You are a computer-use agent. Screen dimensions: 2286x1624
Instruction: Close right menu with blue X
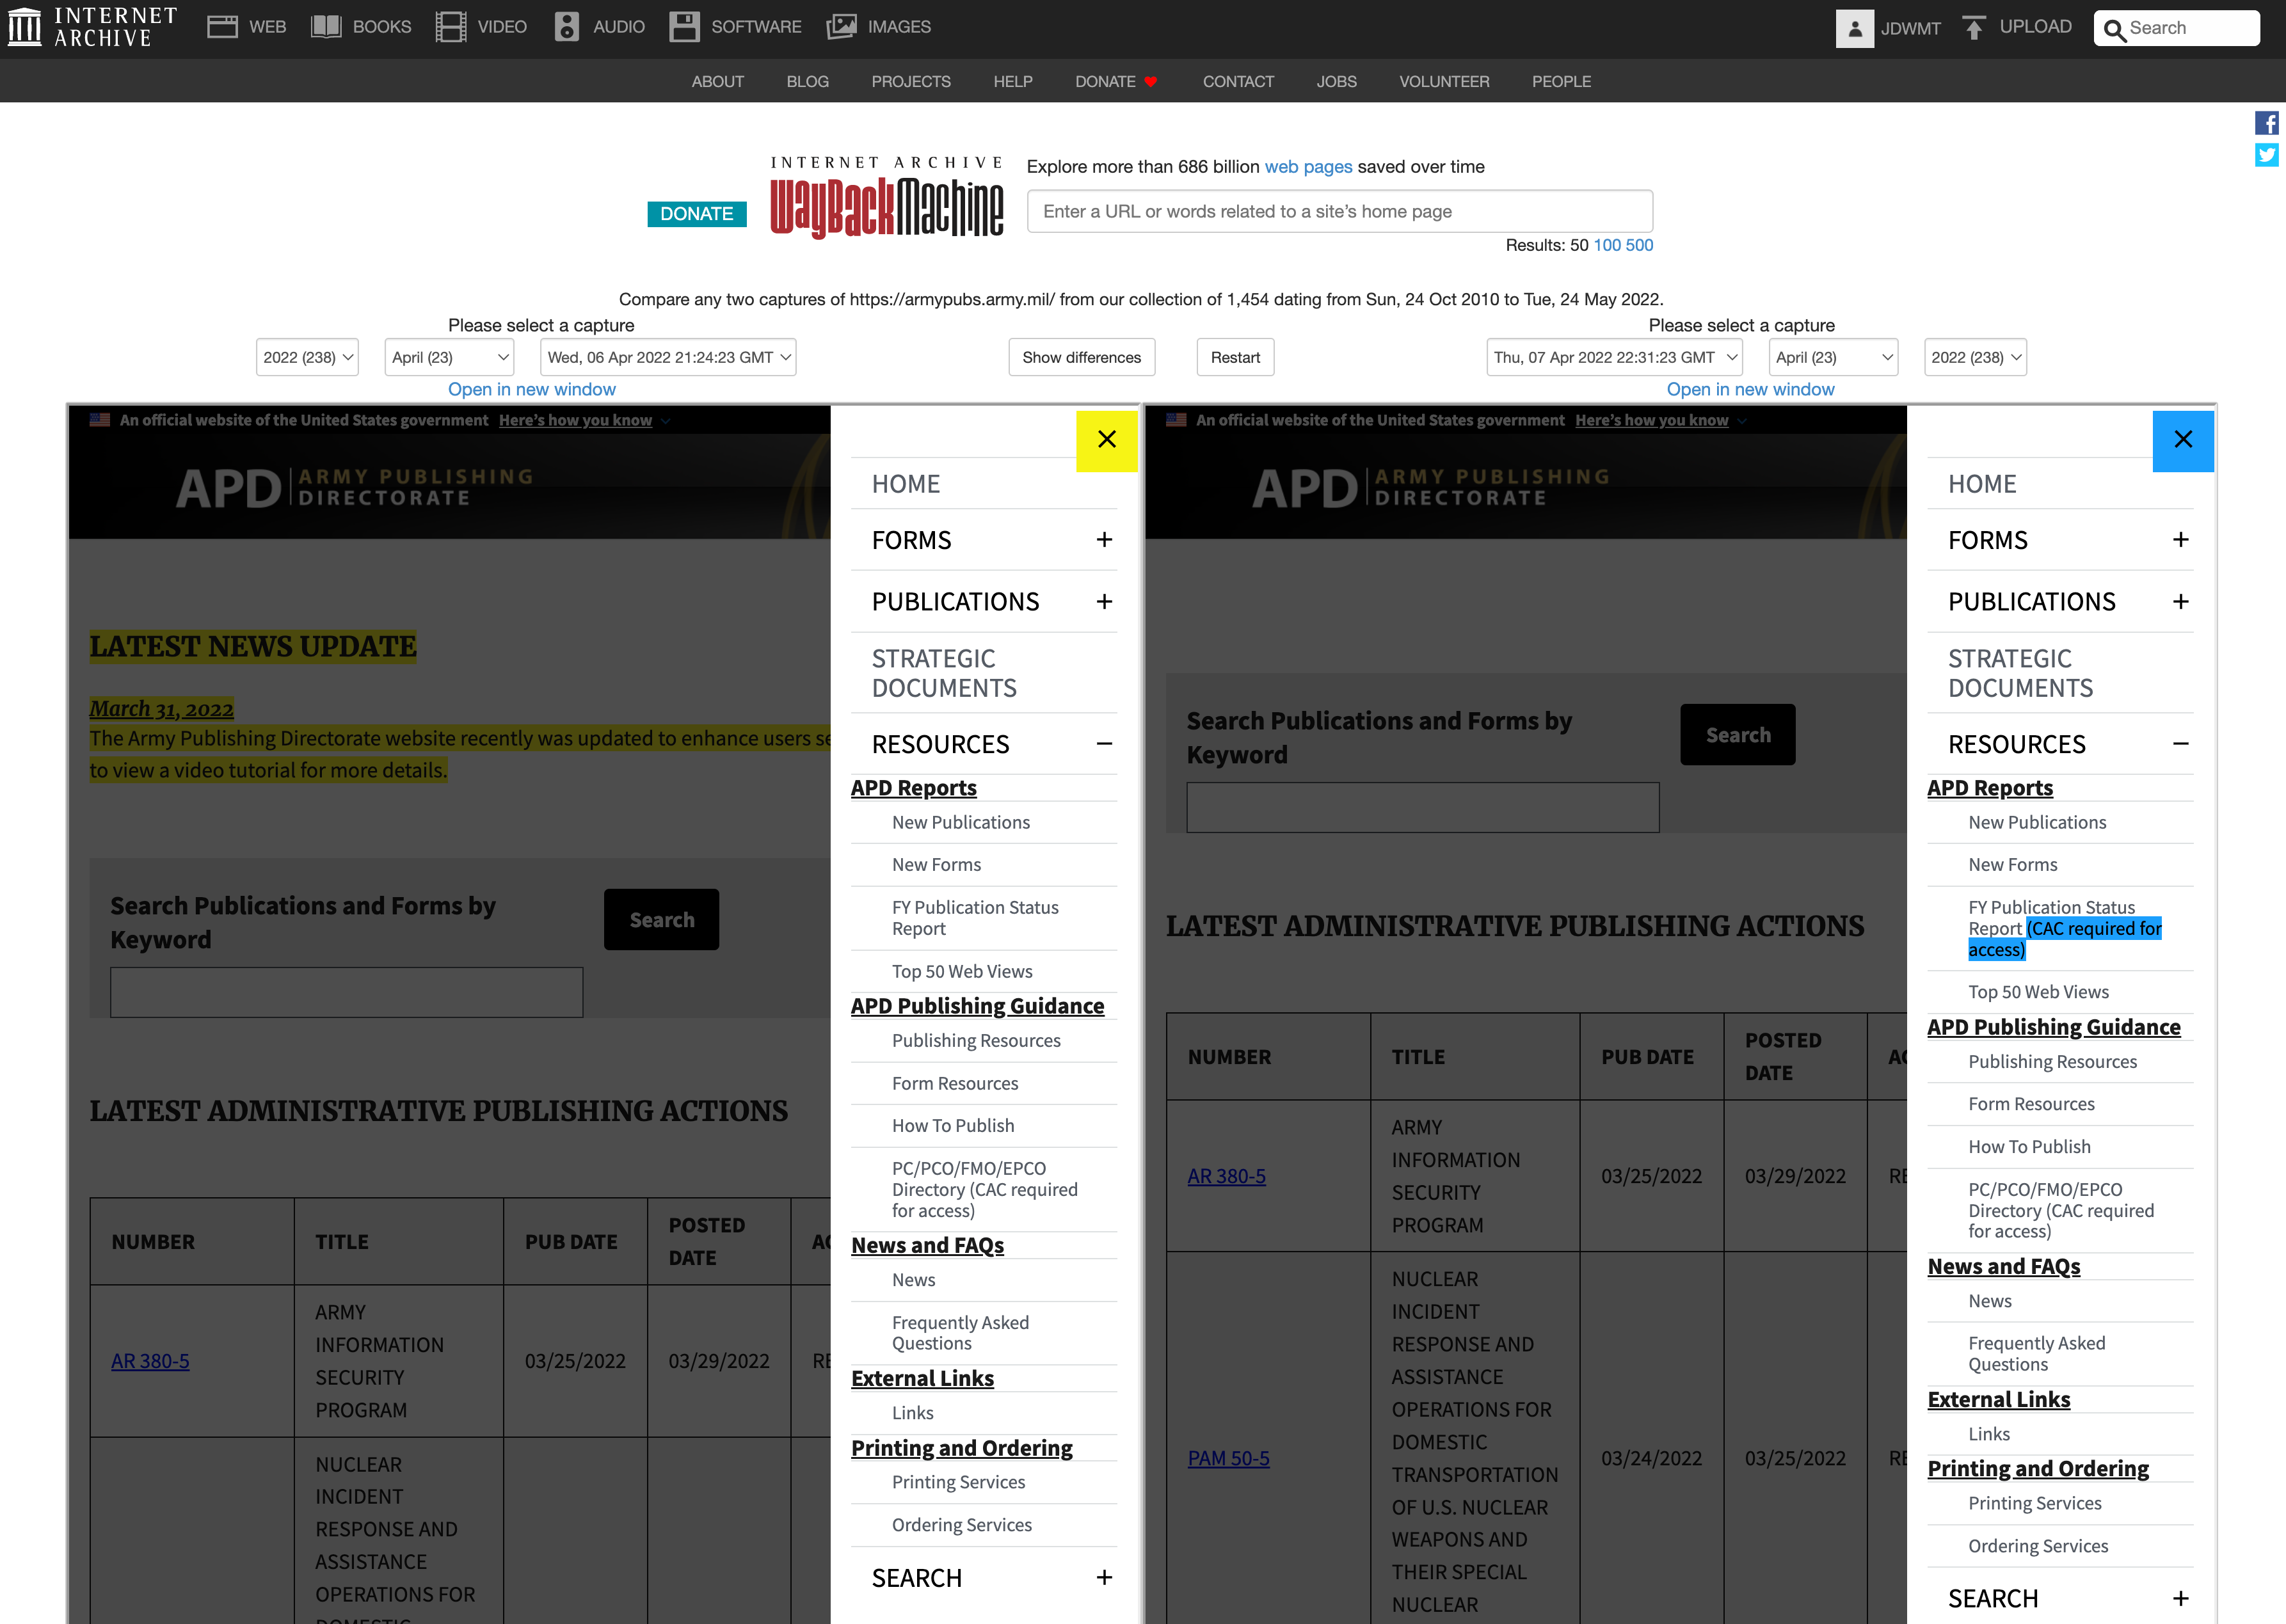(x=2183, y=440)
